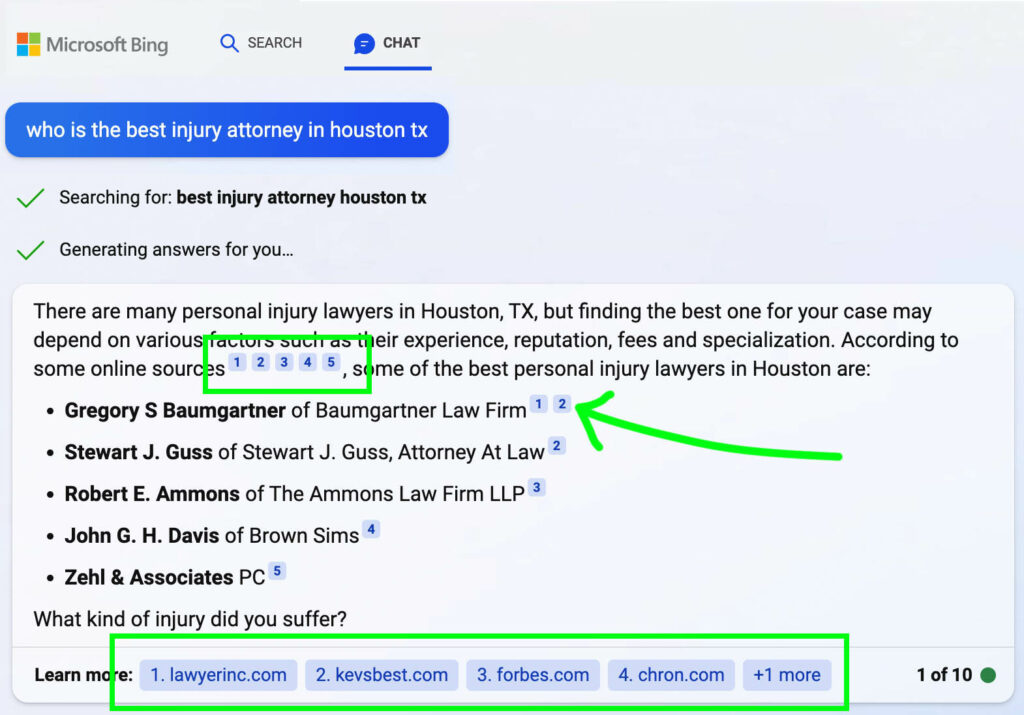Open the kevsbest.com source link

click(x=381, y=675)
